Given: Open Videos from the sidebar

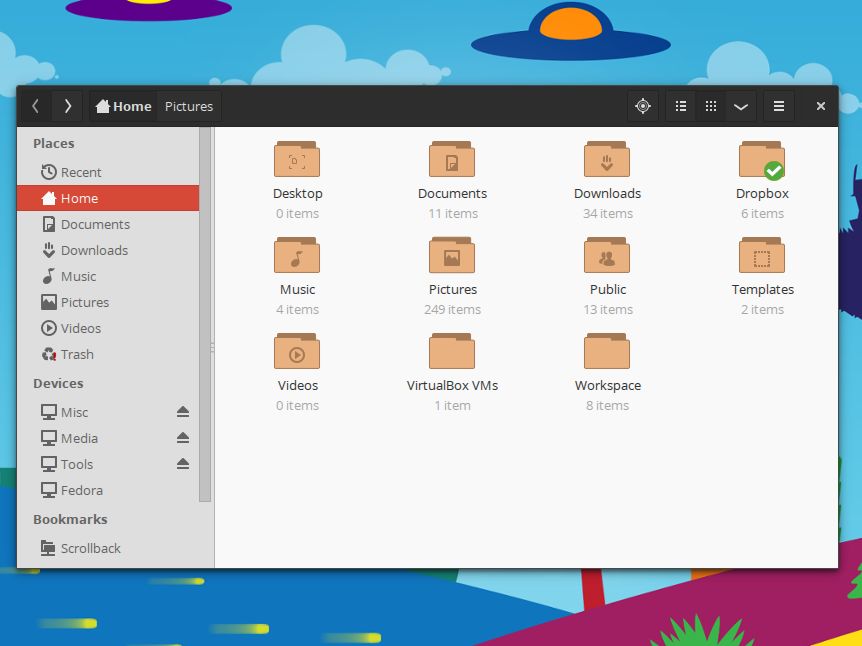Looking at the screenshot, I should coord(108,328).
